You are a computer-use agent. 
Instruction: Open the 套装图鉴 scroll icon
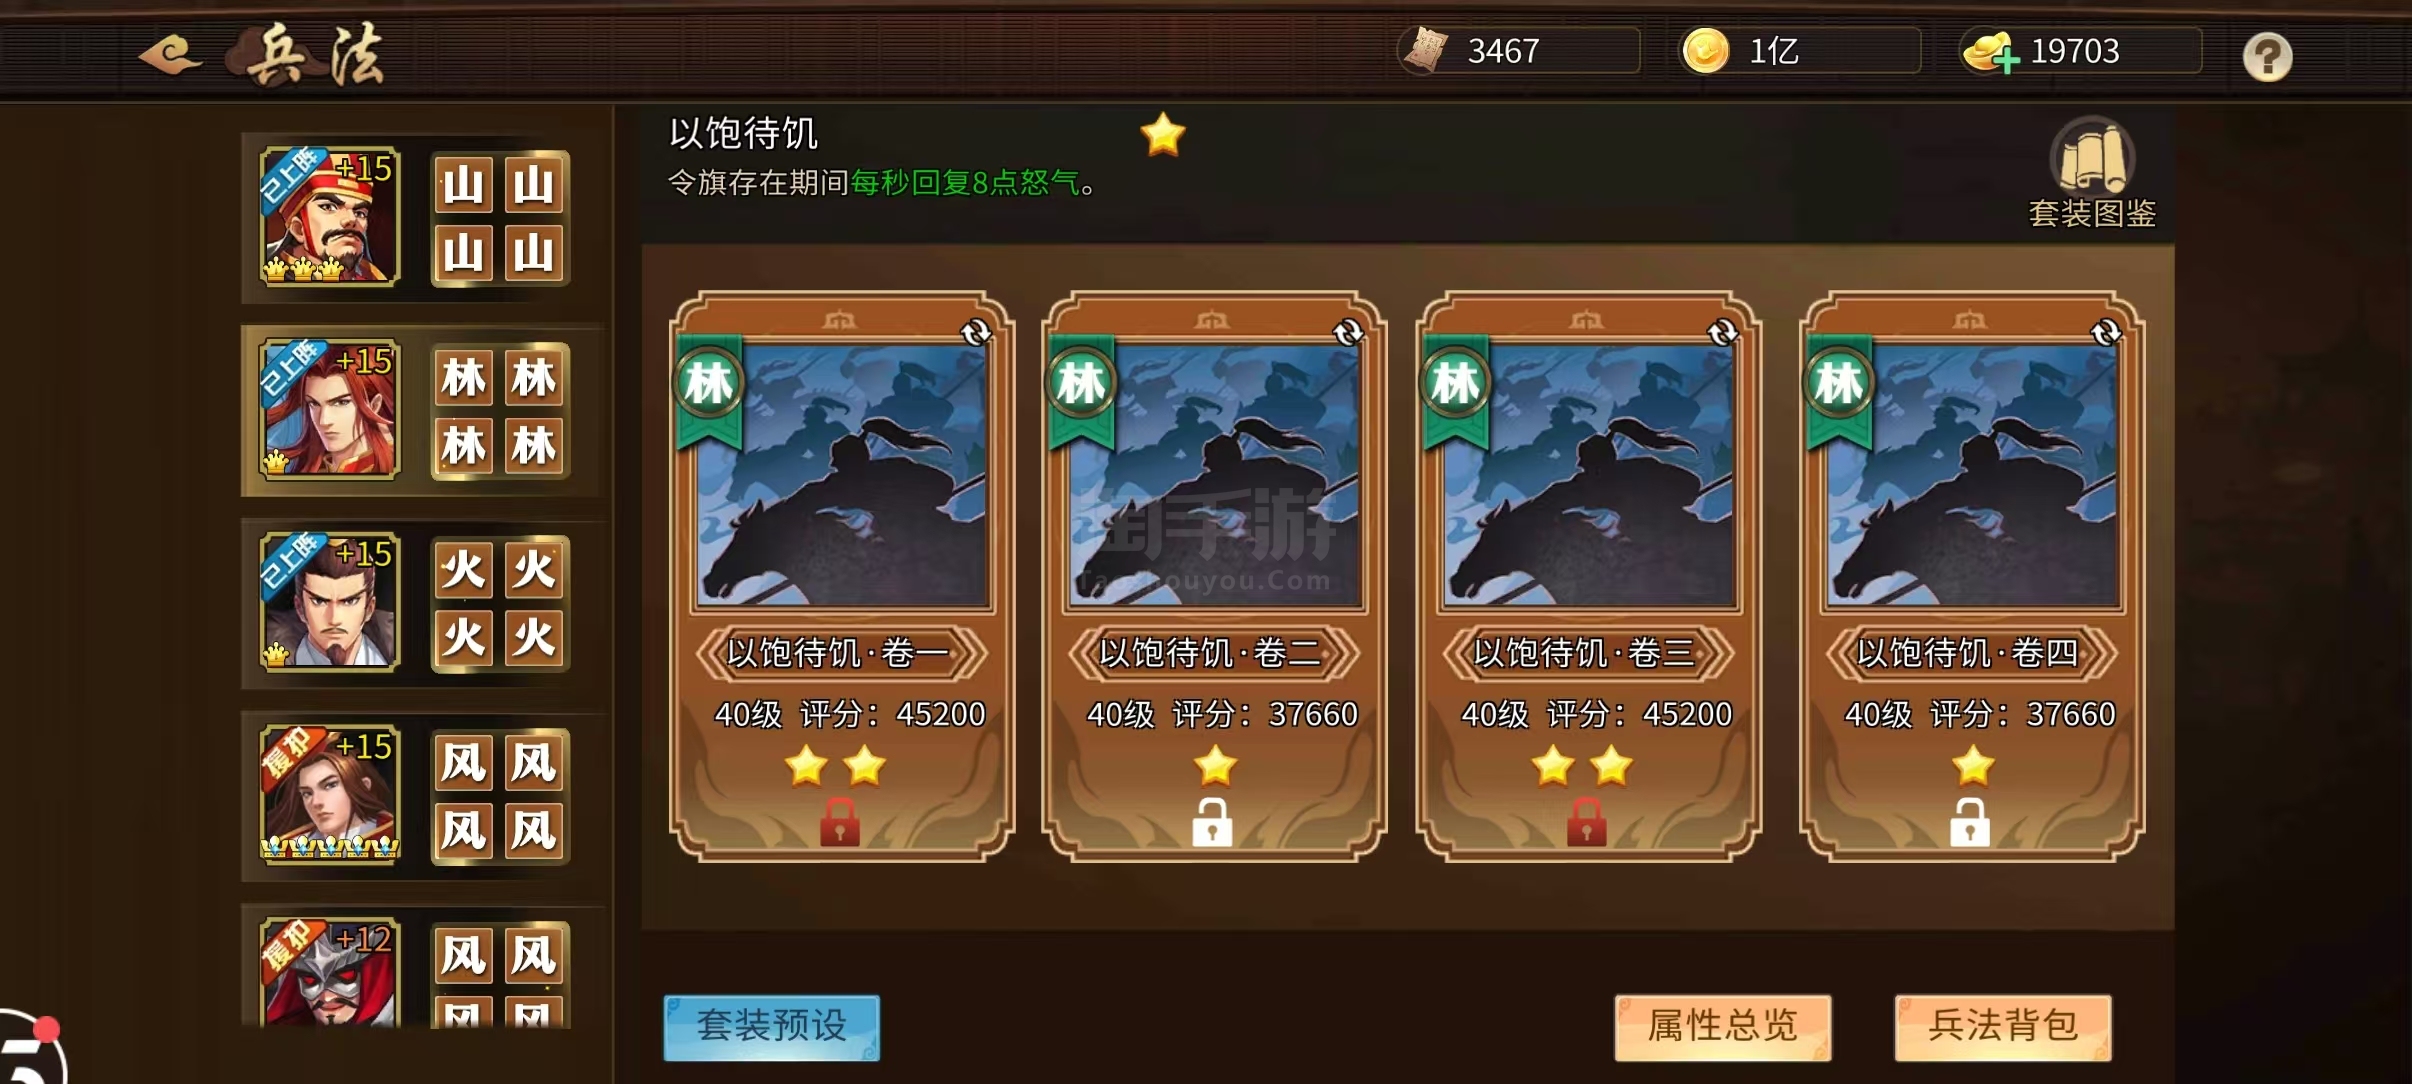click(2092, 156)
